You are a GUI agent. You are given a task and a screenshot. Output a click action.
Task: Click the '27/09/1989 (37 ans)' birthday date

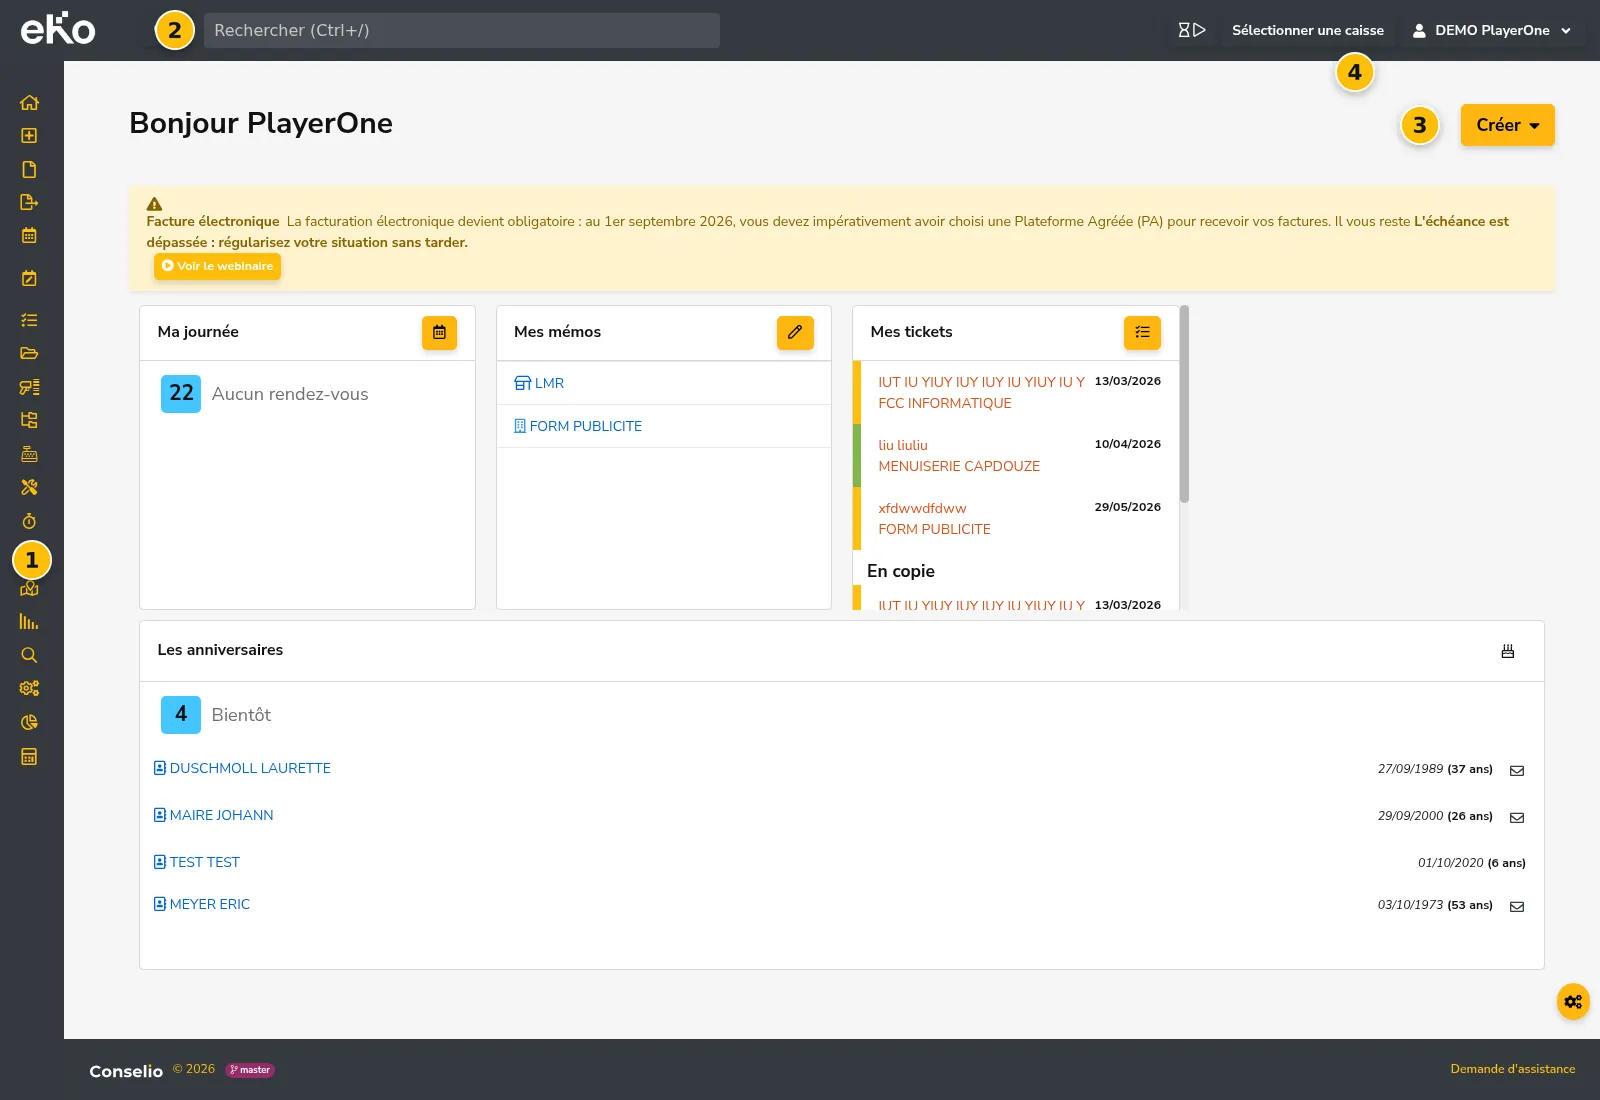pyautogui.click(x=1435, y=769)
